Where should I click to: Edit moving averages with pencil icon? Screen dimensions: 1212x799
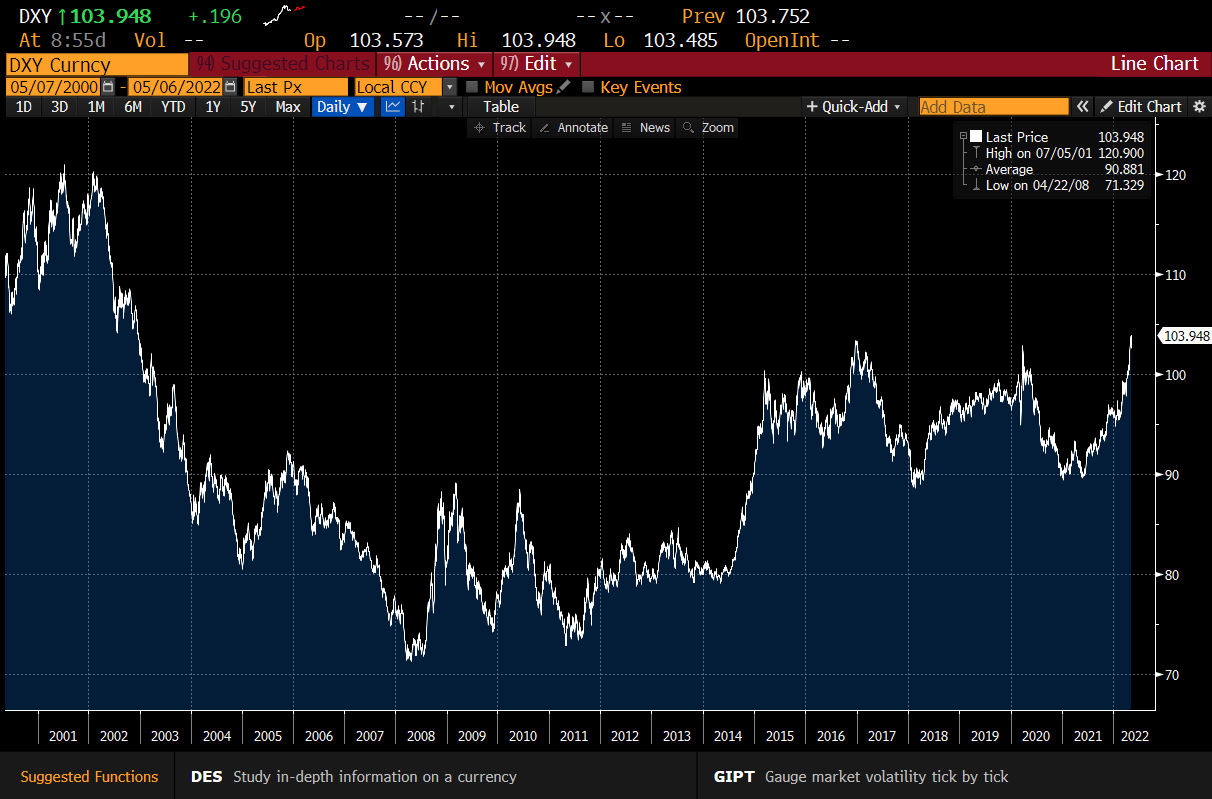pos(564,87)
